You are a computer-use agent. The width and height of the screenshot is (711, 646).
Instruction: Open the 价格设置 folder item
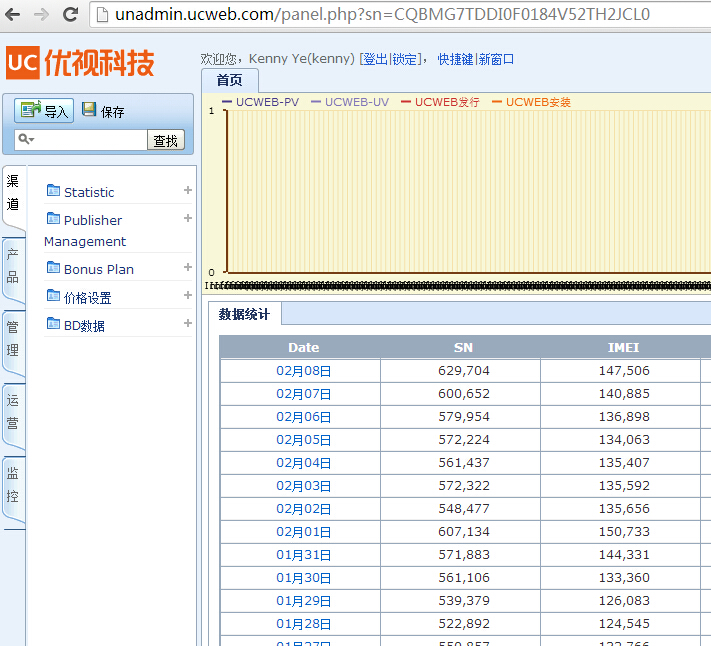(88, 298)
